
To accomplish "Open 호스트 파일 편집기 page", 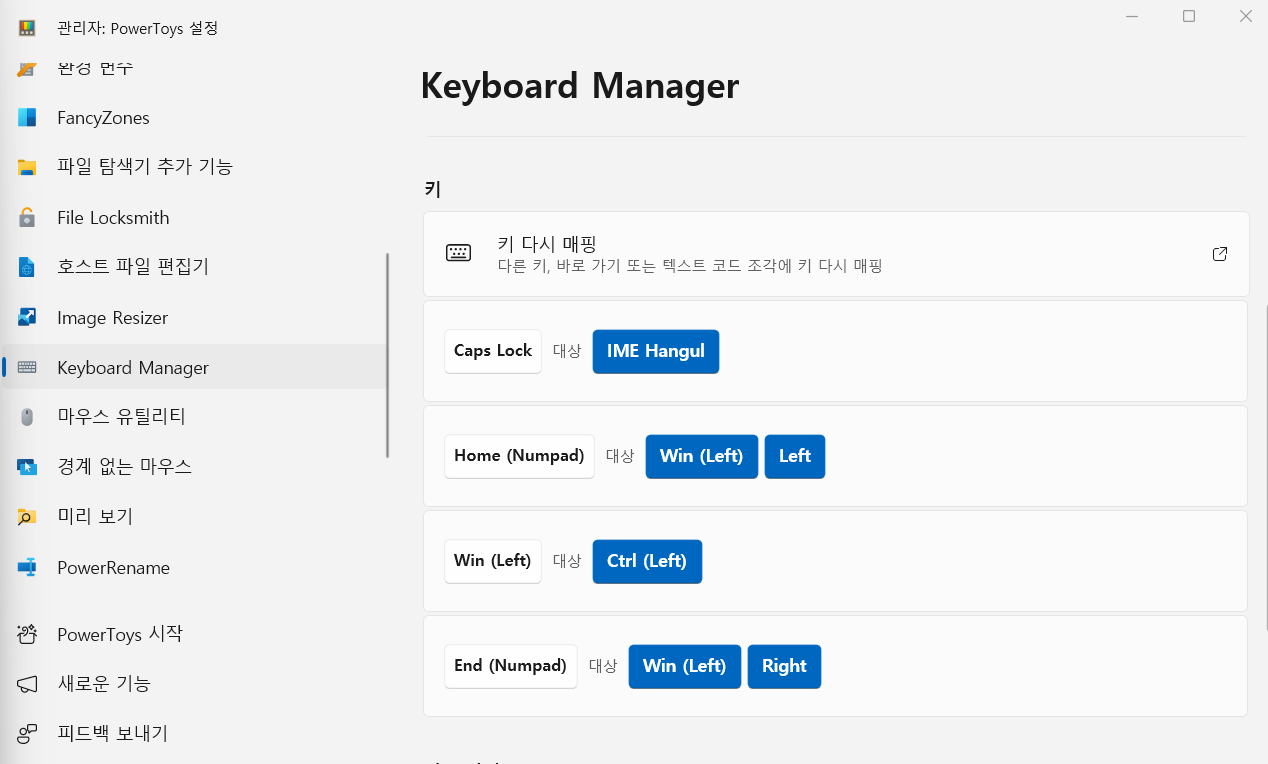I will tap(195, 267).
